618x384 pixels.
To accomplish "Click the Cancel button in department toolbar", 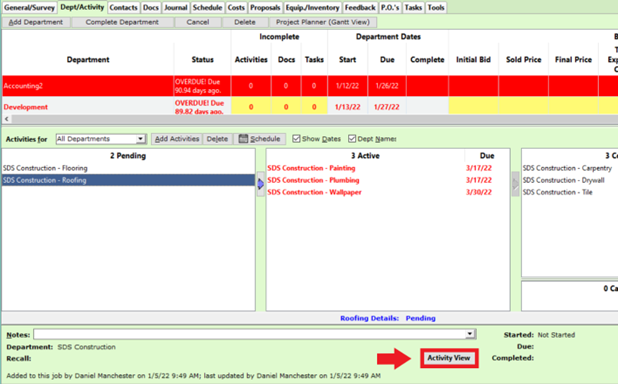I will click(x=198, y=22).
